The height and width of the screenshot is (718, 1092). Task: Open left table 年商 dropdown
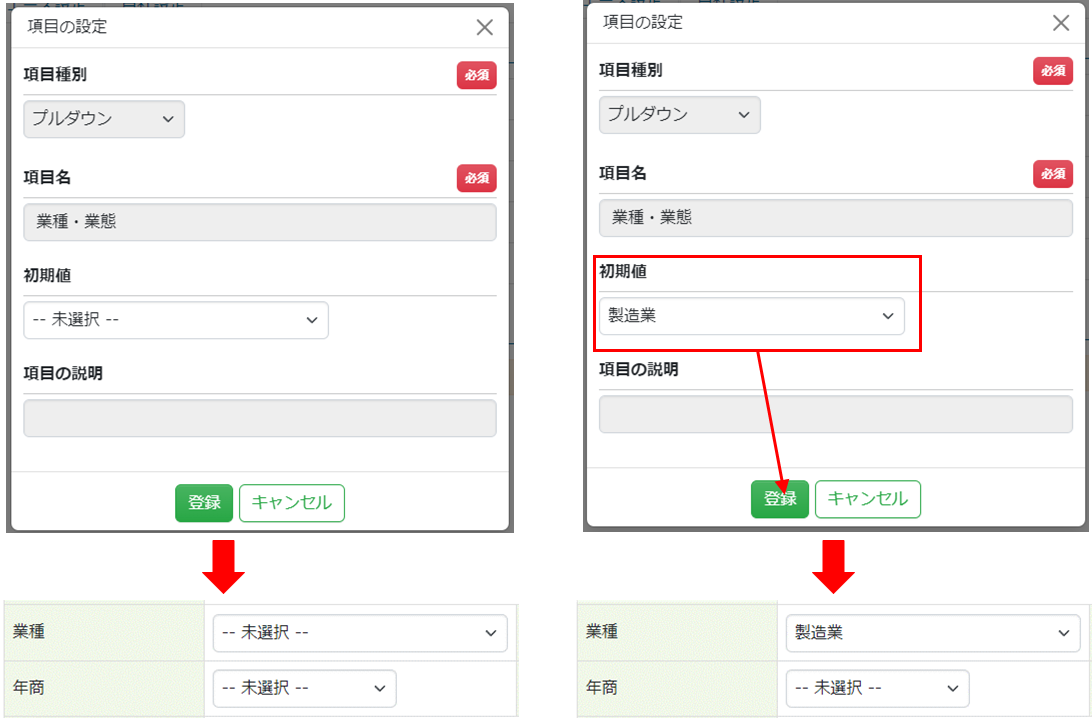pyautogui.click(x=304, y=689)
